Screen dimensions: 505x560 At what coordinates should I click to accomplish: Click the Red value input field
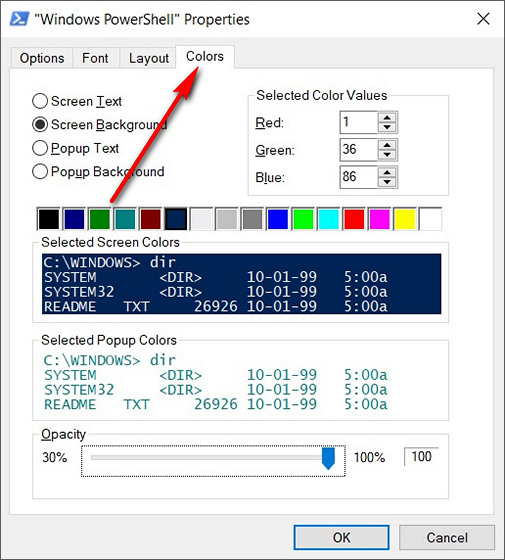[359, 122]
